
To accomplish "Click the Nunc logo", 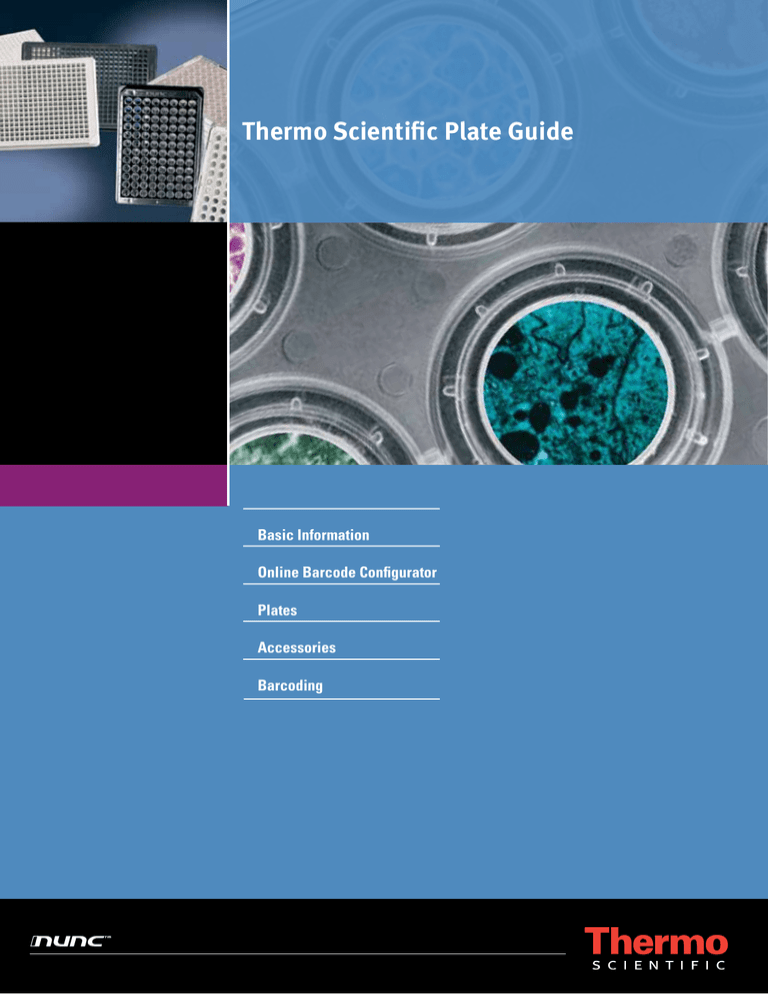I will [70, 941].
